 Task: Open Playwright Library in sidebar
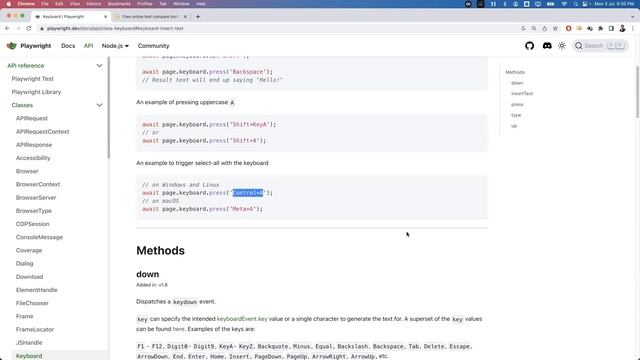pyautogui.click(x=36, y=92)
